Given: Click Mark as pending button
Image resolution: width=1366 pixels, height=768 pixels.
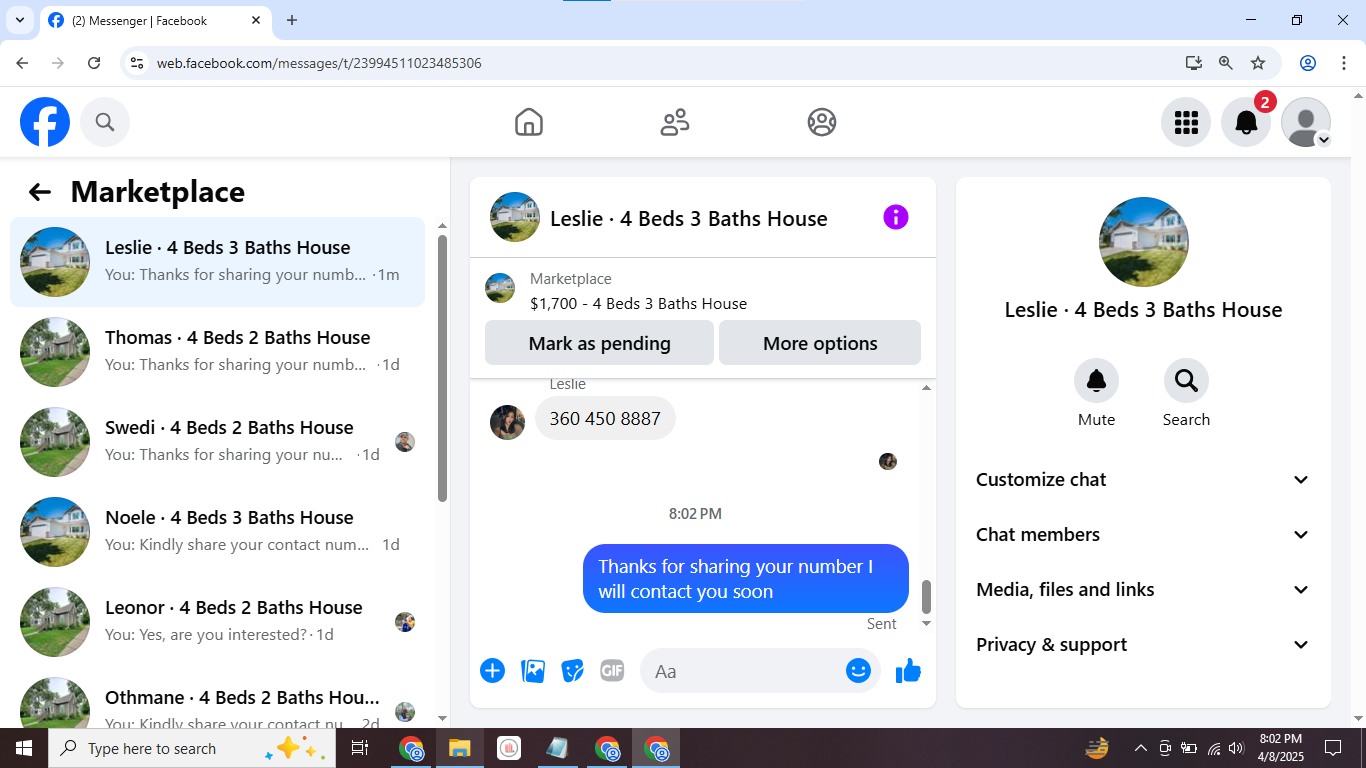Looking at the screenshot, I should pos(599,343).
